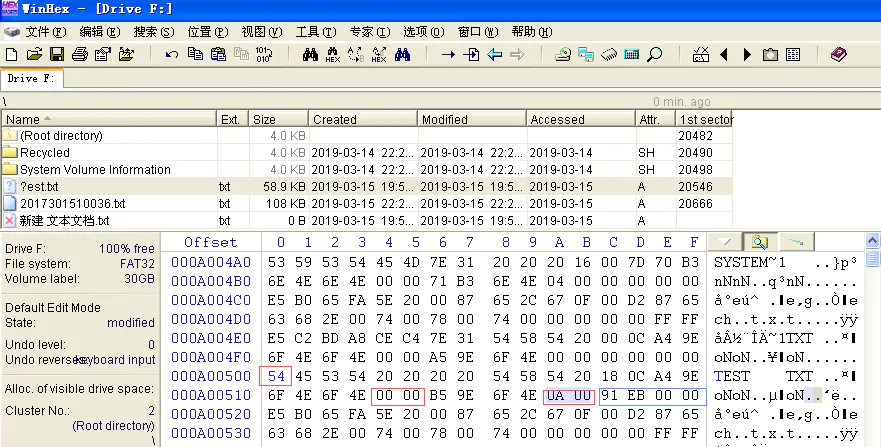Click the hex view scrollbar up arrow

[x=873, y=241]
